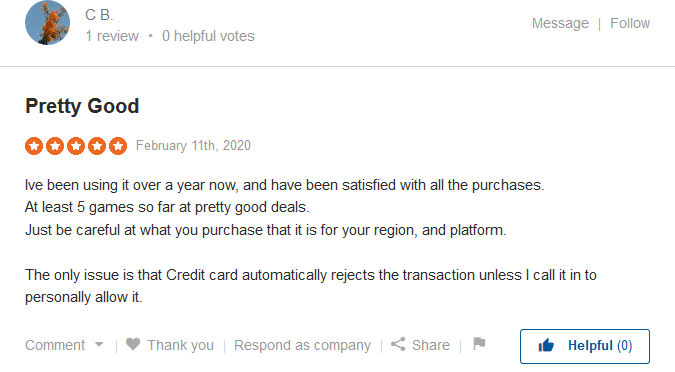Open C B.'s profile avatar
The height and width of the screenshot is (372, 675).
click(x=47, y=23)
